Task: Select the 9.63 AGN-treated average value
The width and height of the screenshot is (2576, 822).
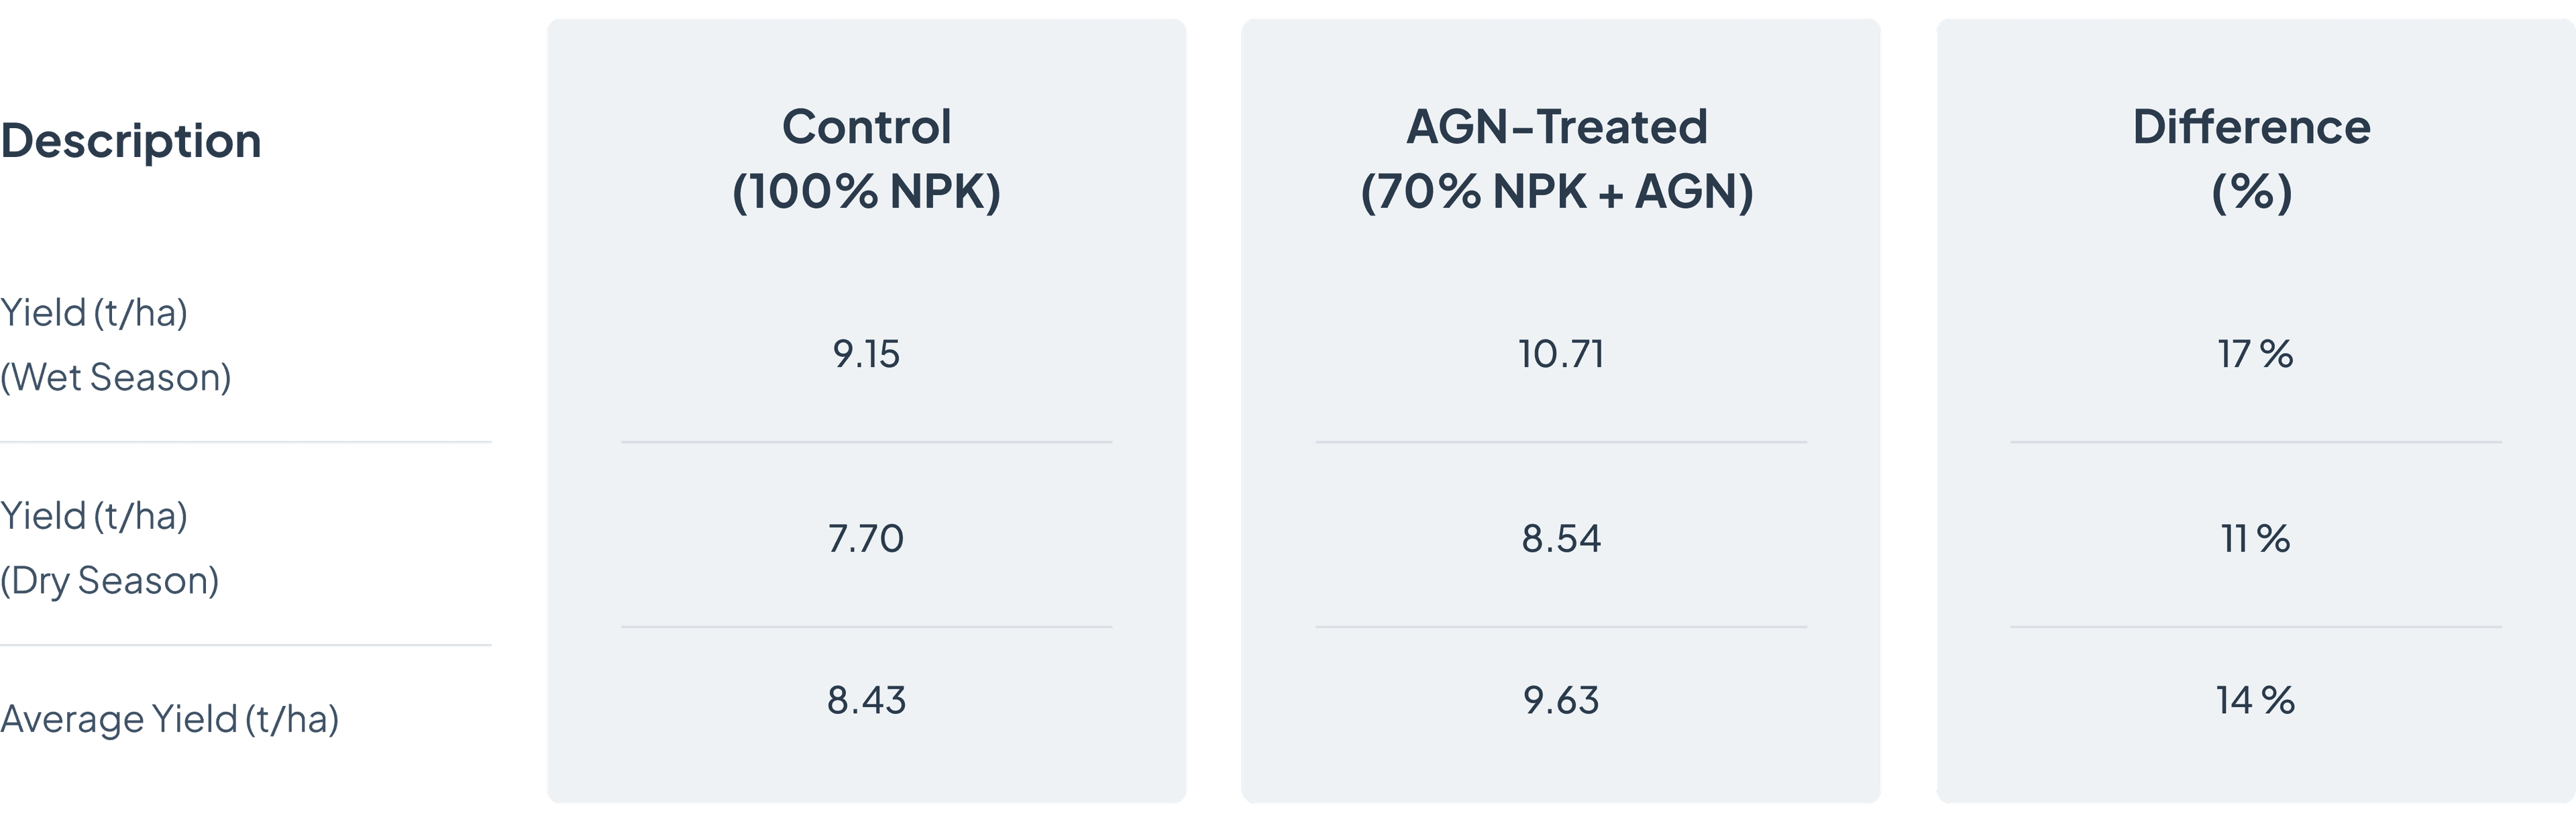Action: pos(1561,700)
